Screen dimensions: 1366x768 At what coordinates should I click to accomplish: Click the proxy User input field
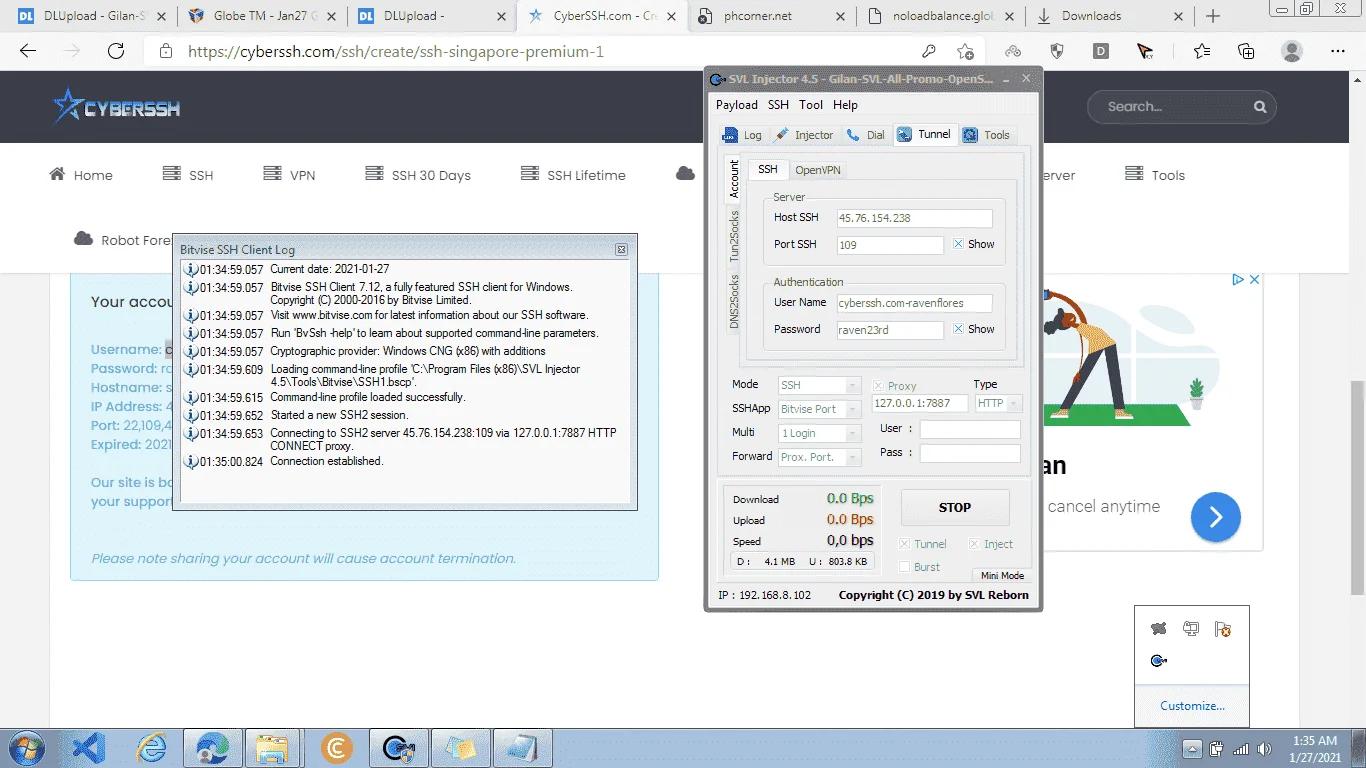point(970,429)
